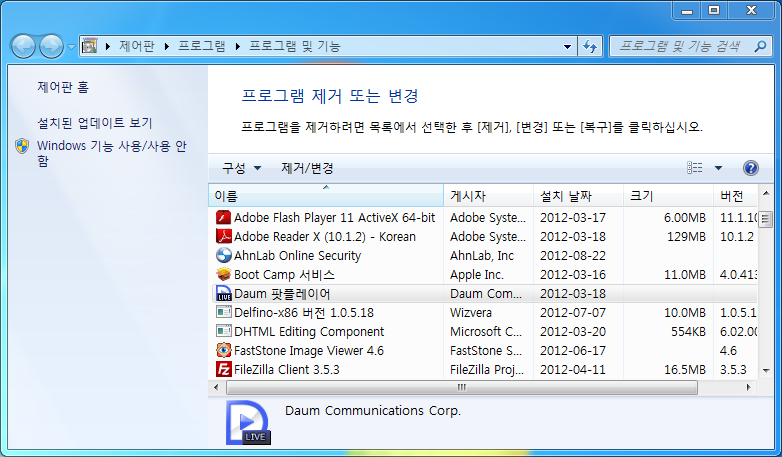Viewport: 782px width, 457px height.
Task: Open 설치된 업데이트 보기 link
Action: click(x=94, y=123)
